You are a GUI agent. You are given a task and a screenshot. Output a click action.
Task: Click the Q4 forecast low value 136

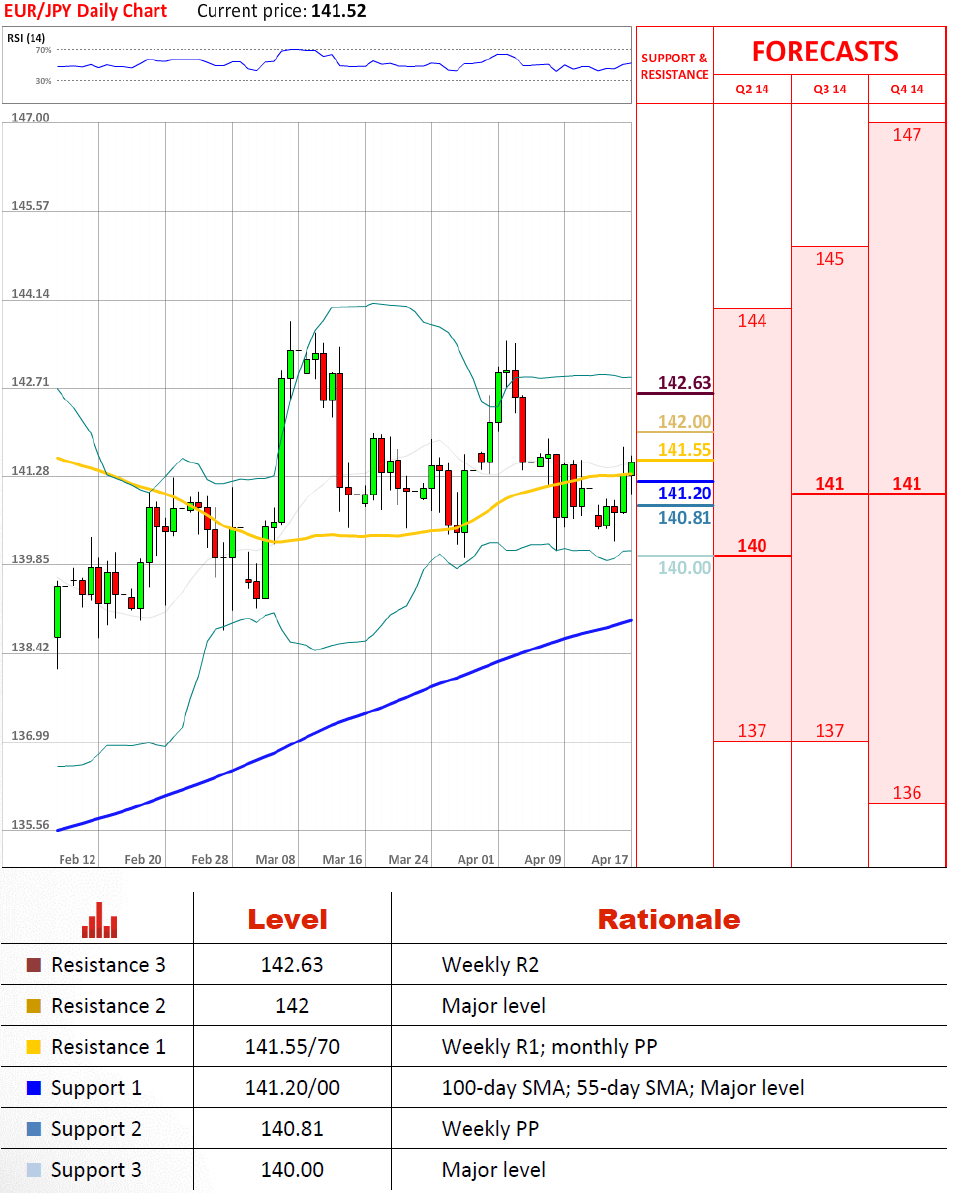(x=907, y=793)
